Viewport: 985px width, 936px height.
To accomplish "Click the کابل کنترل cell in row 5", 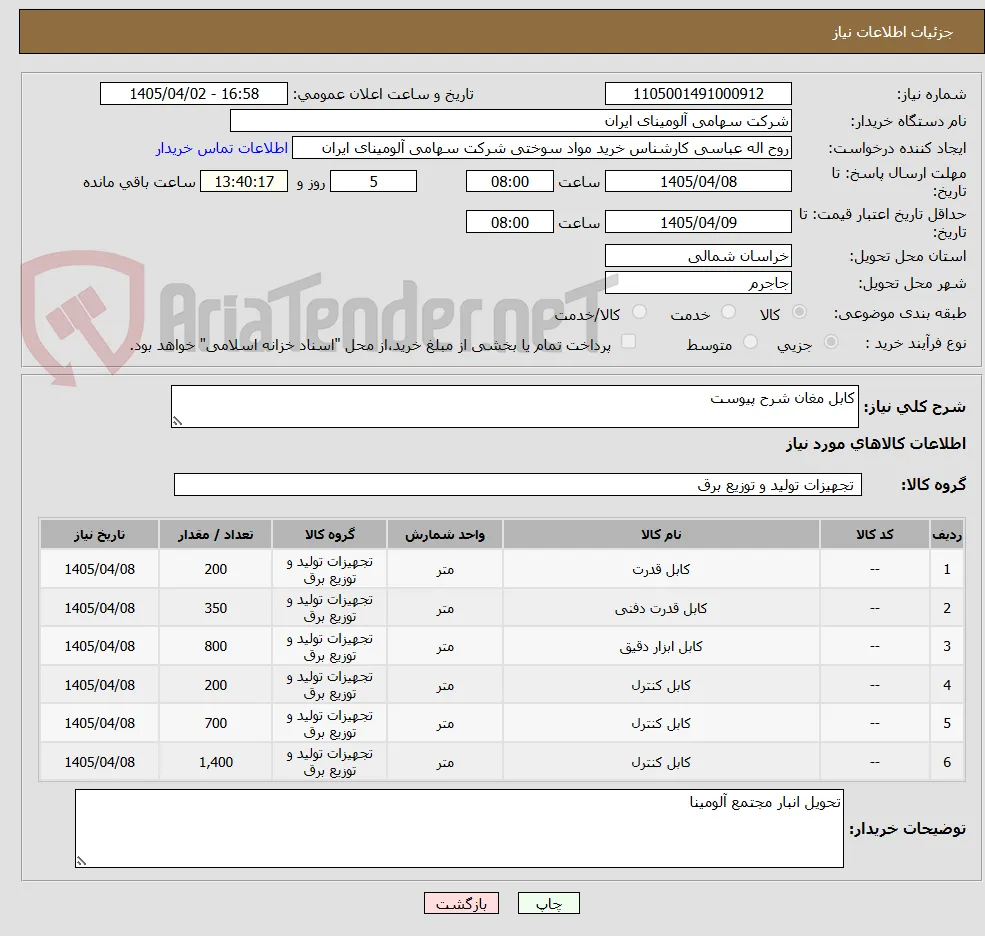I will pyautogui.click(x=661, y=724).
